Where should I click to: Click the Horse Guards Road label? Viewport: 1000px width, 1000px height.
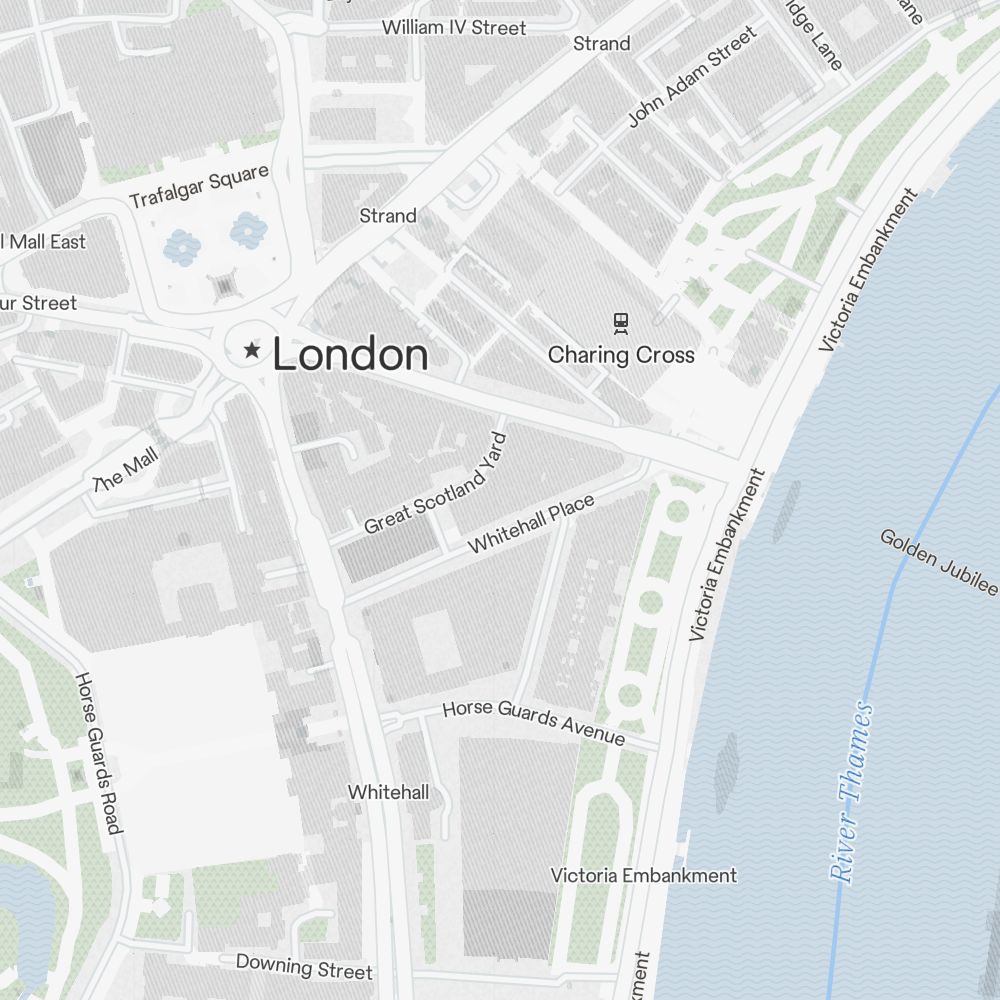(x=99, y=753)
